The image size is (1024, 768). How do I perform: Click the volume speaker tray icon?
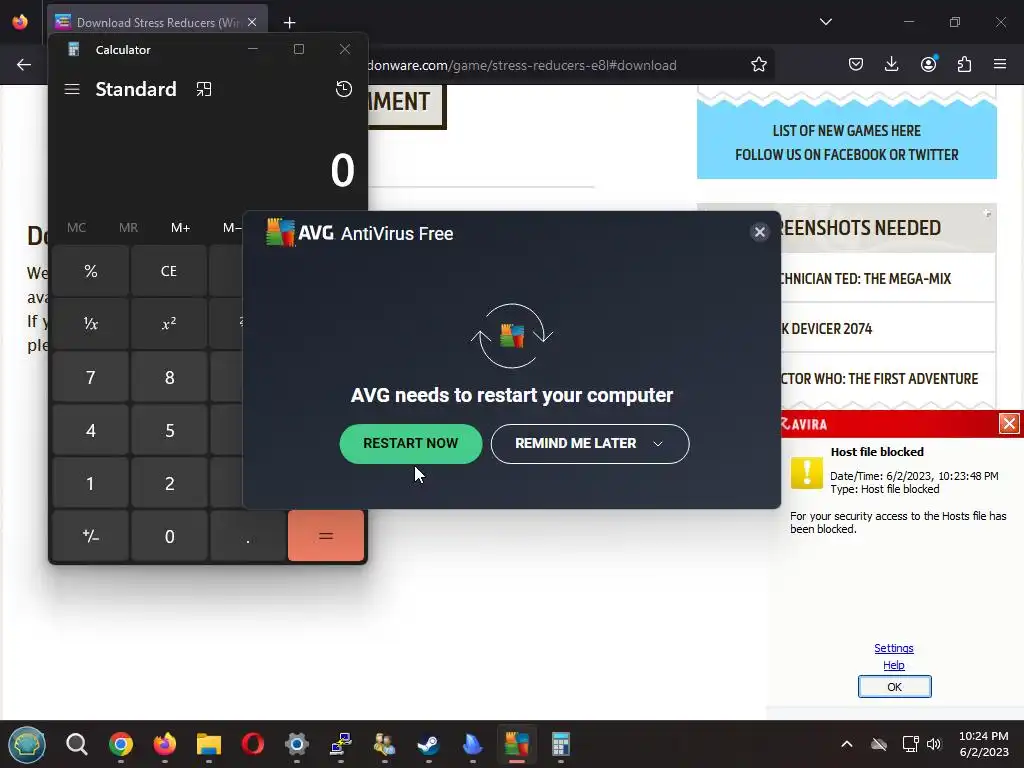934,744
